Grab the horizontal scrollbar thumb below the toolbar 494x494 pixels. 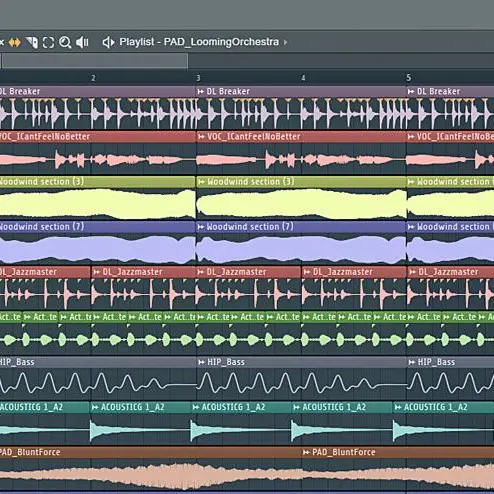point(95,61)
